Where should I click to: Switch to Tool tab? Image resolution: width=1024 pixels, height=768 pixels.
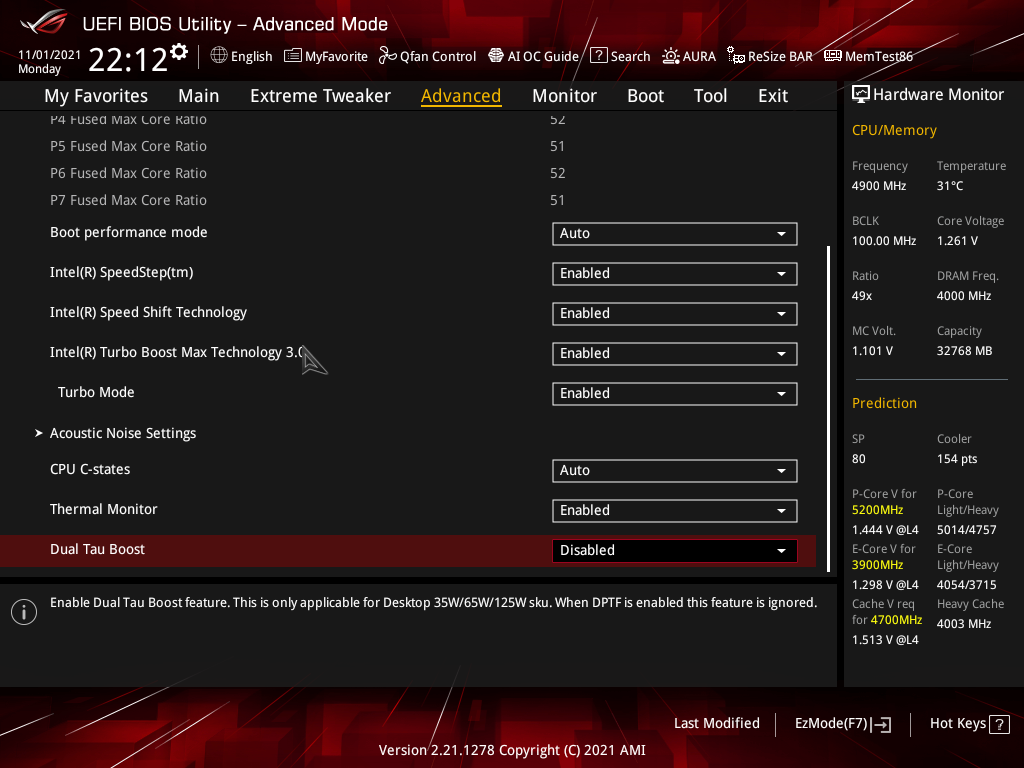[x=711, y=96]
